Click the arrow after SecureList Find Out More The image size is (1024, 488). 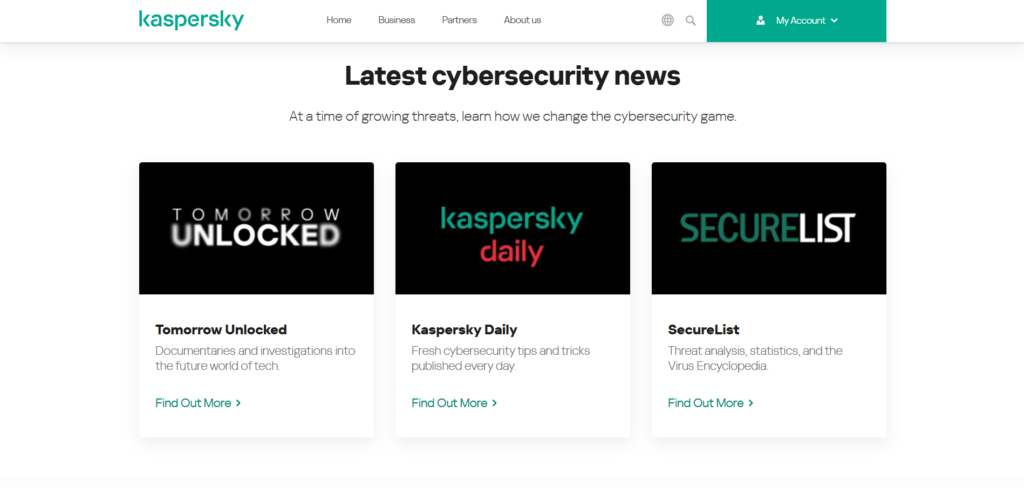click(x=750, y=403)
